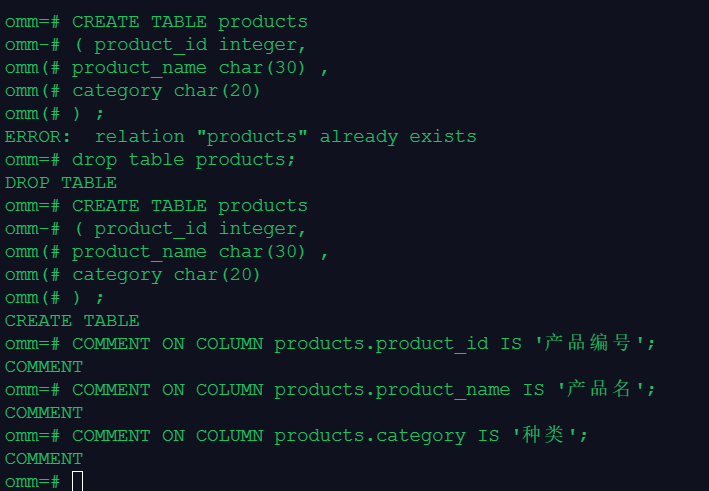Click "products.product_name" in the COMMENT command
Image resolution: width=709 pixels, height=491 pixels.
point(392,390)
